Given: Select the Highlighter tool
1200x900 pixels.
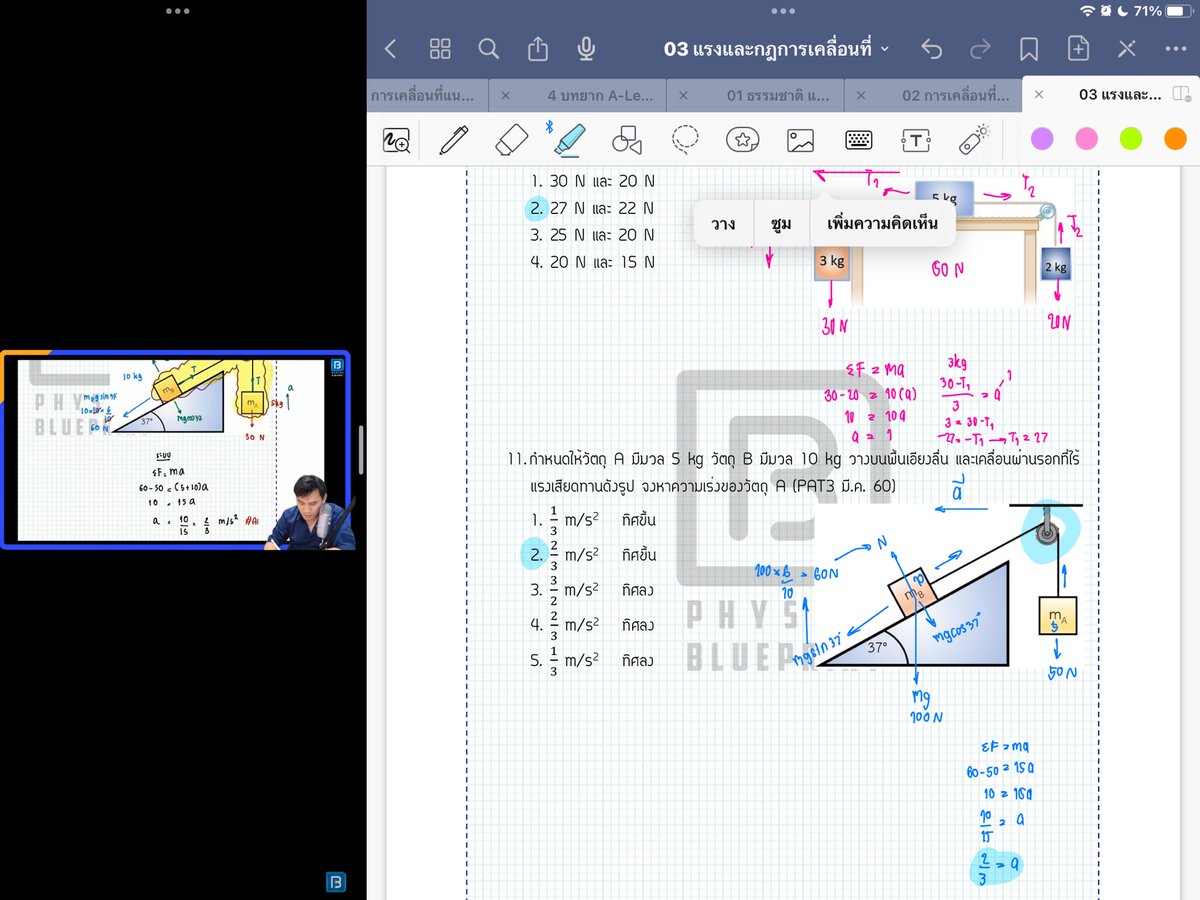Looking at the screenshot, I should tap(569, 140).
